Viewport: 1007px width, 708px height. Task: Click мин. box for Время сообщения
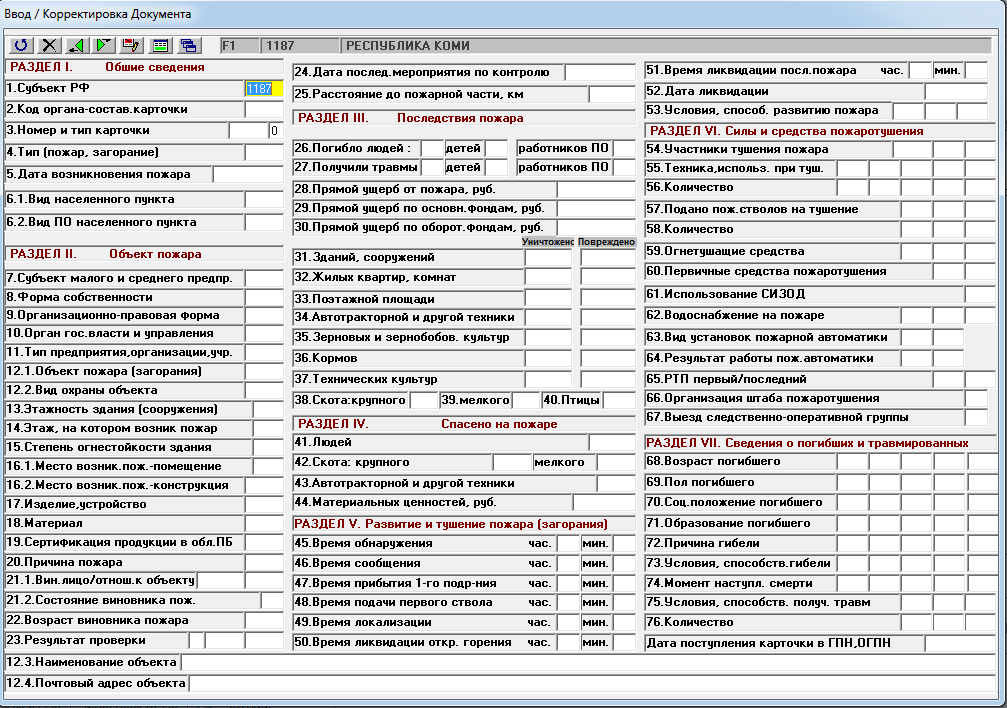click(624, 563)
